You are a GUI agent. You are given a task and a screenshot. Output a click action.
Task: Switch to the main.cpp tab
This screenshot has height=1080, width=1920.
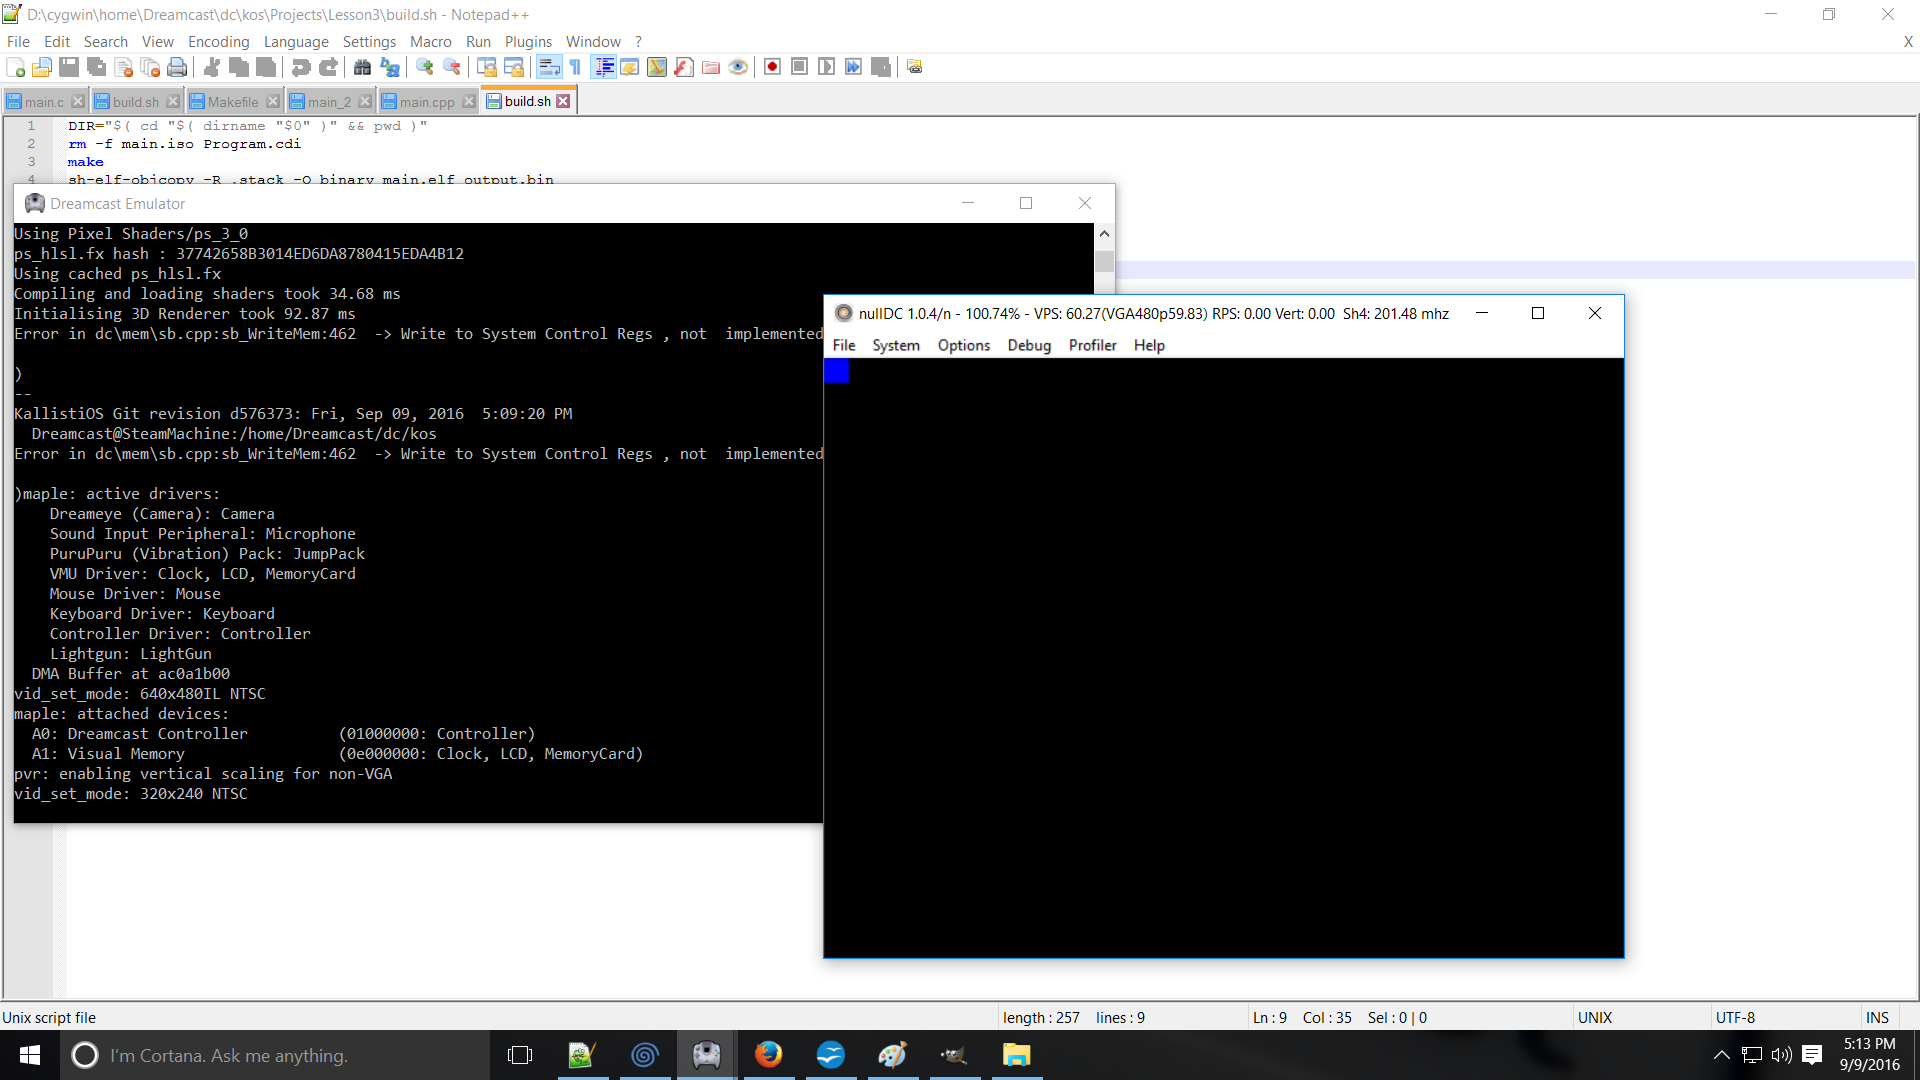(427, 102)
